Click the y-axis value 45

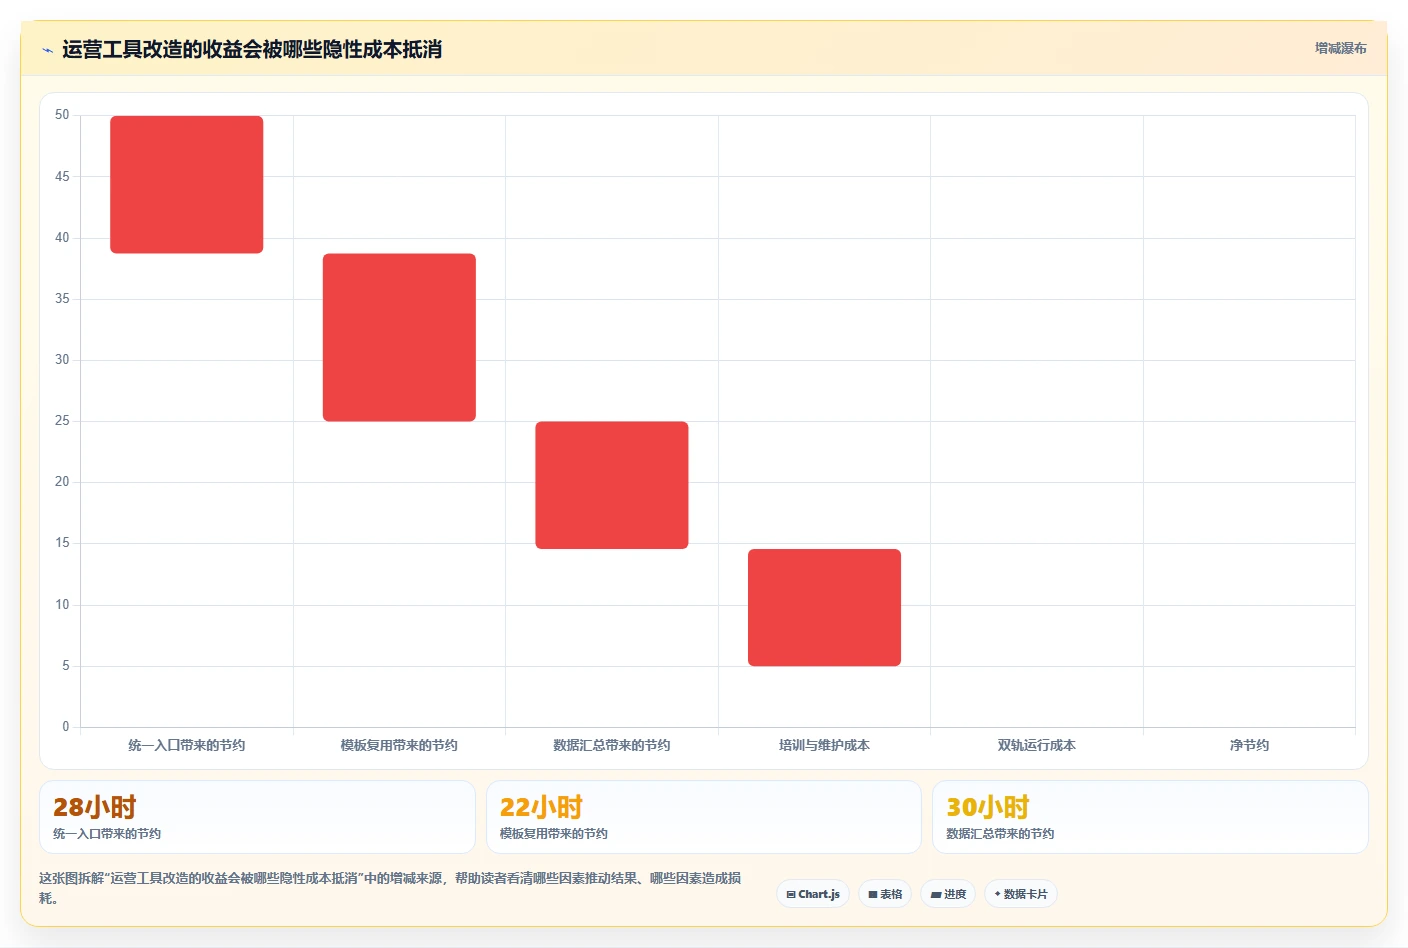pyautogui.click(x=62, y=177)
